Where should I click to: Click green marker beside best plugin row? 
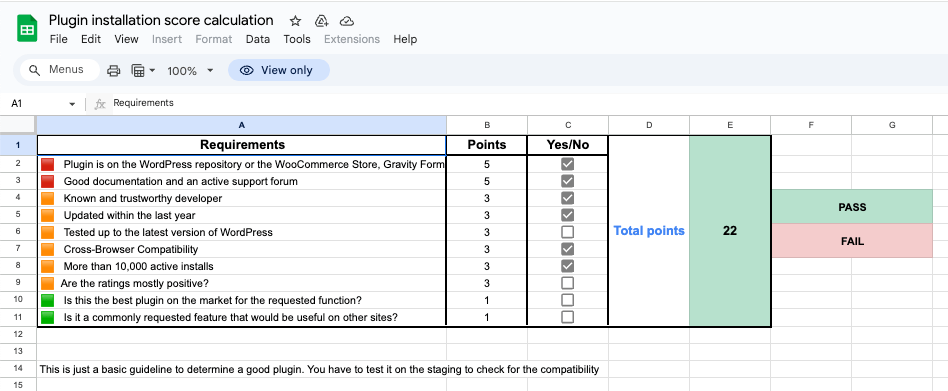pos(48,300)
